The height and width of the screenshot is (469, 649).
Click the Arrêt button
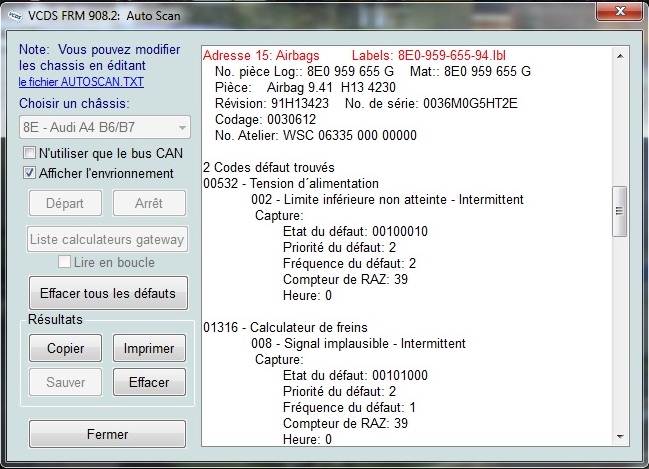[x=149, y=203]
